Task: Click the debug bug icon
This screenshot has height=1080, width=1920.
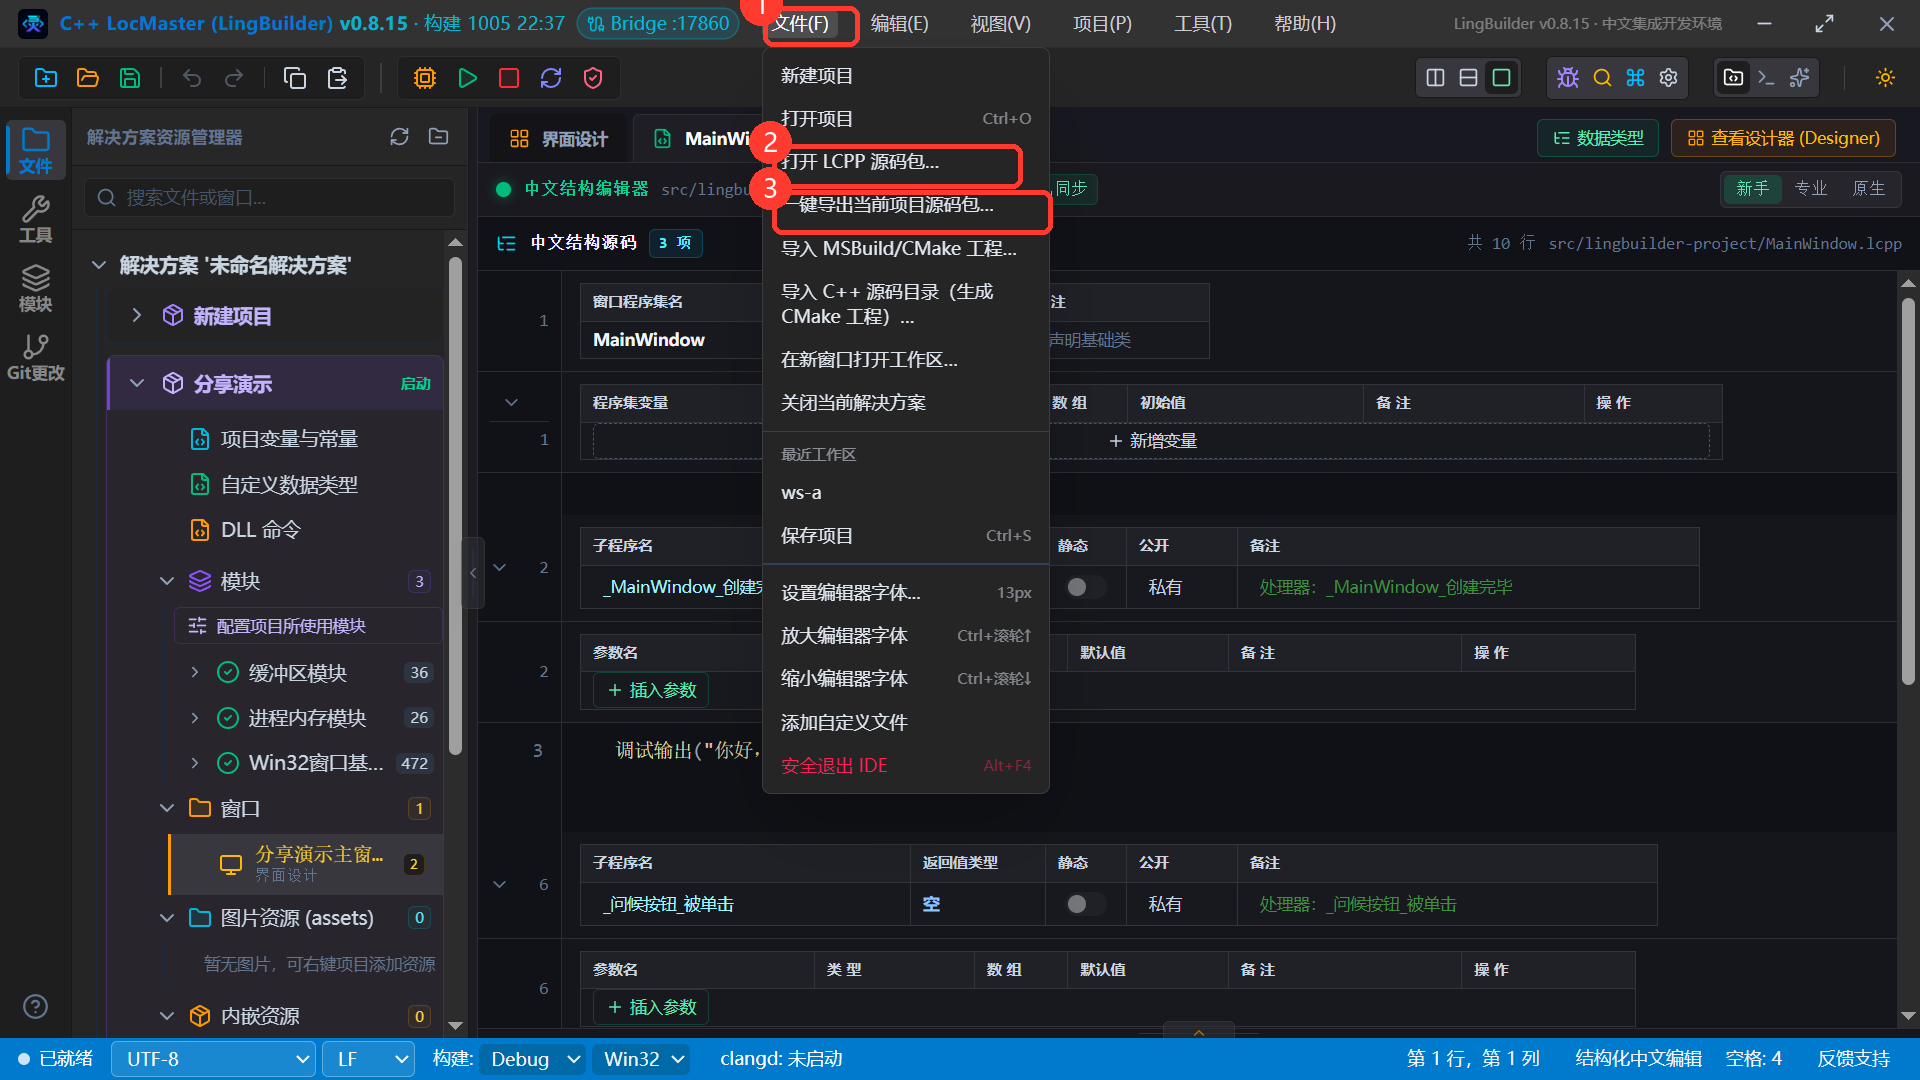Action: point(1568,78)
